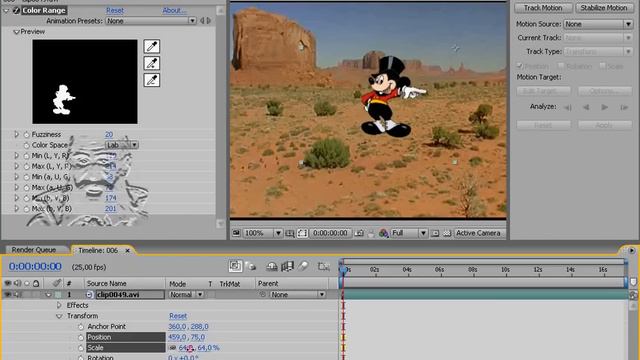Open the resolution Full dropdown
This screenshot has height=360, width=640.
pyautogui.click(x=408, y=233)
